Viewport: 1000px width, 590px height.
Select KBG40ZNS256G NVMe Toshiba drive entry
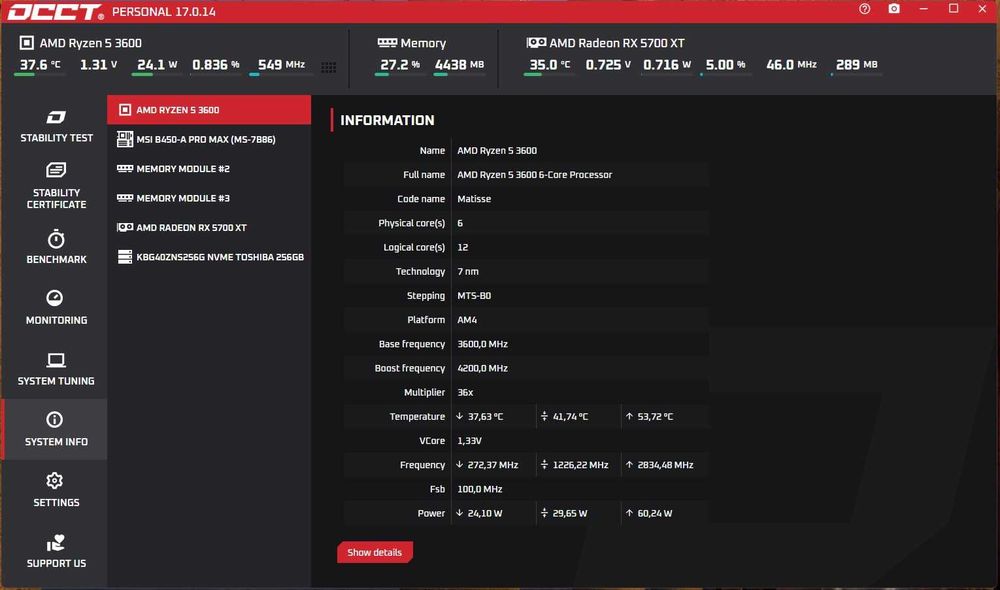click(x=209, y=256)
